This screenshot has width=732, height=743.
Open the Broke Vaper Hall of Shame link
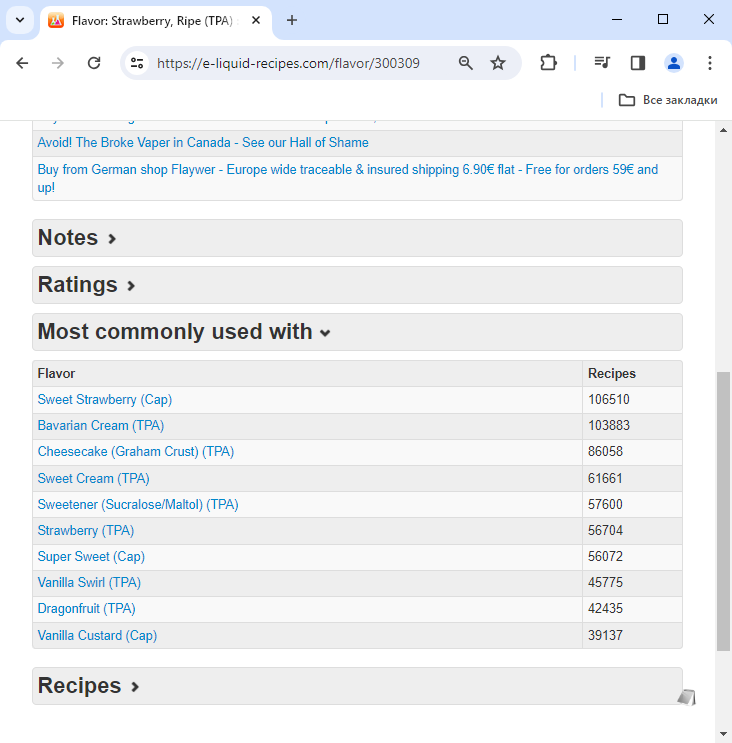[x=203, y=143]
